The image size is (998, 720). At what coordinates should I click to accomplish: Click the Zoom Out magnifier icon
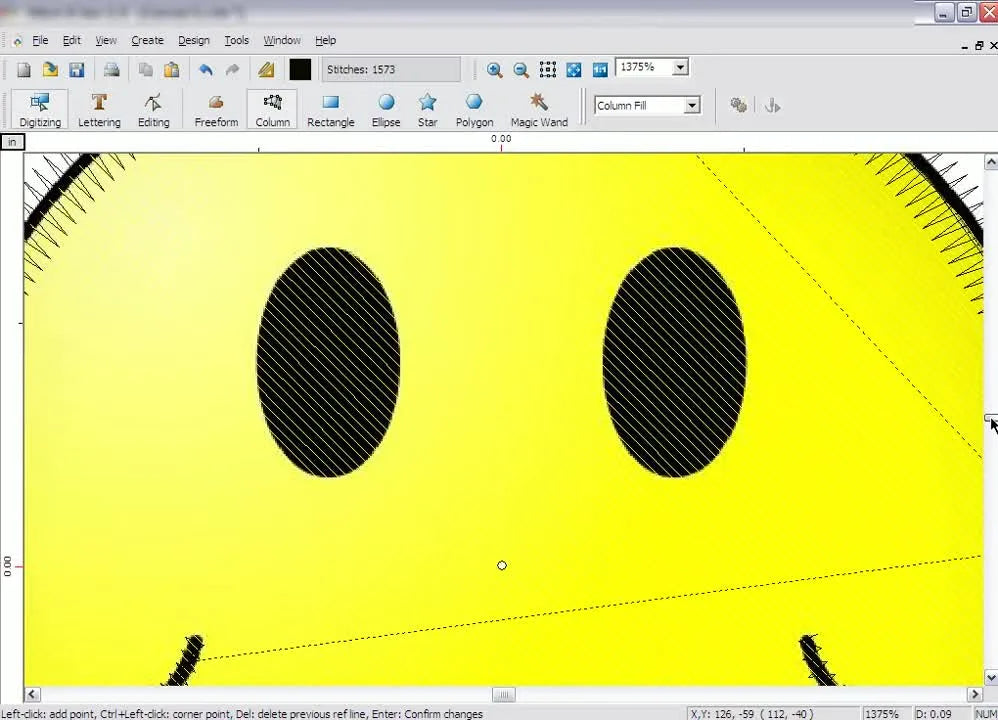(x=520, y=69)
